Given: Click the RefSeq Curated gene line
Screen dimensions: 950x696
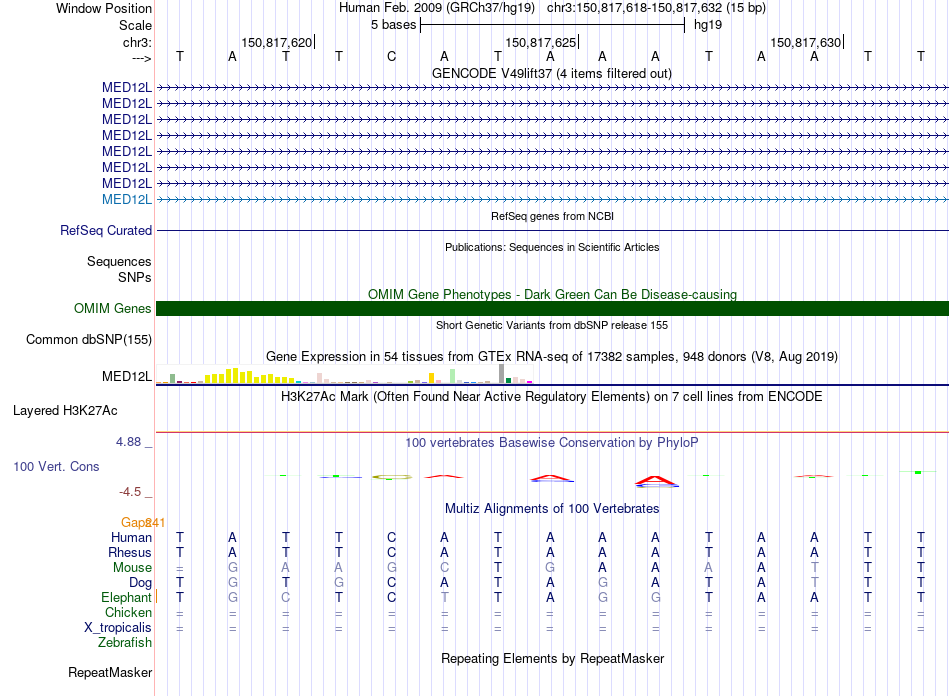Looking at the screenshot, I should 552,230.
